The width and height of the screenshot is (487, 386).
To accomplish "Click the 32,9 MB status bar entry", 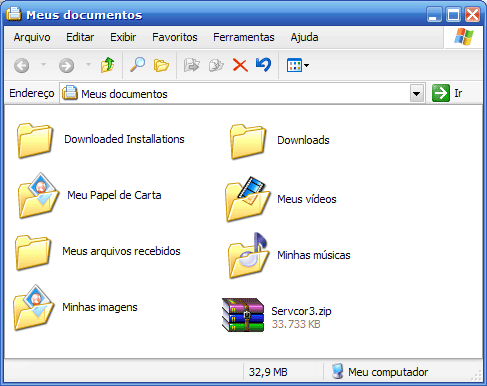I will [268, 372].
